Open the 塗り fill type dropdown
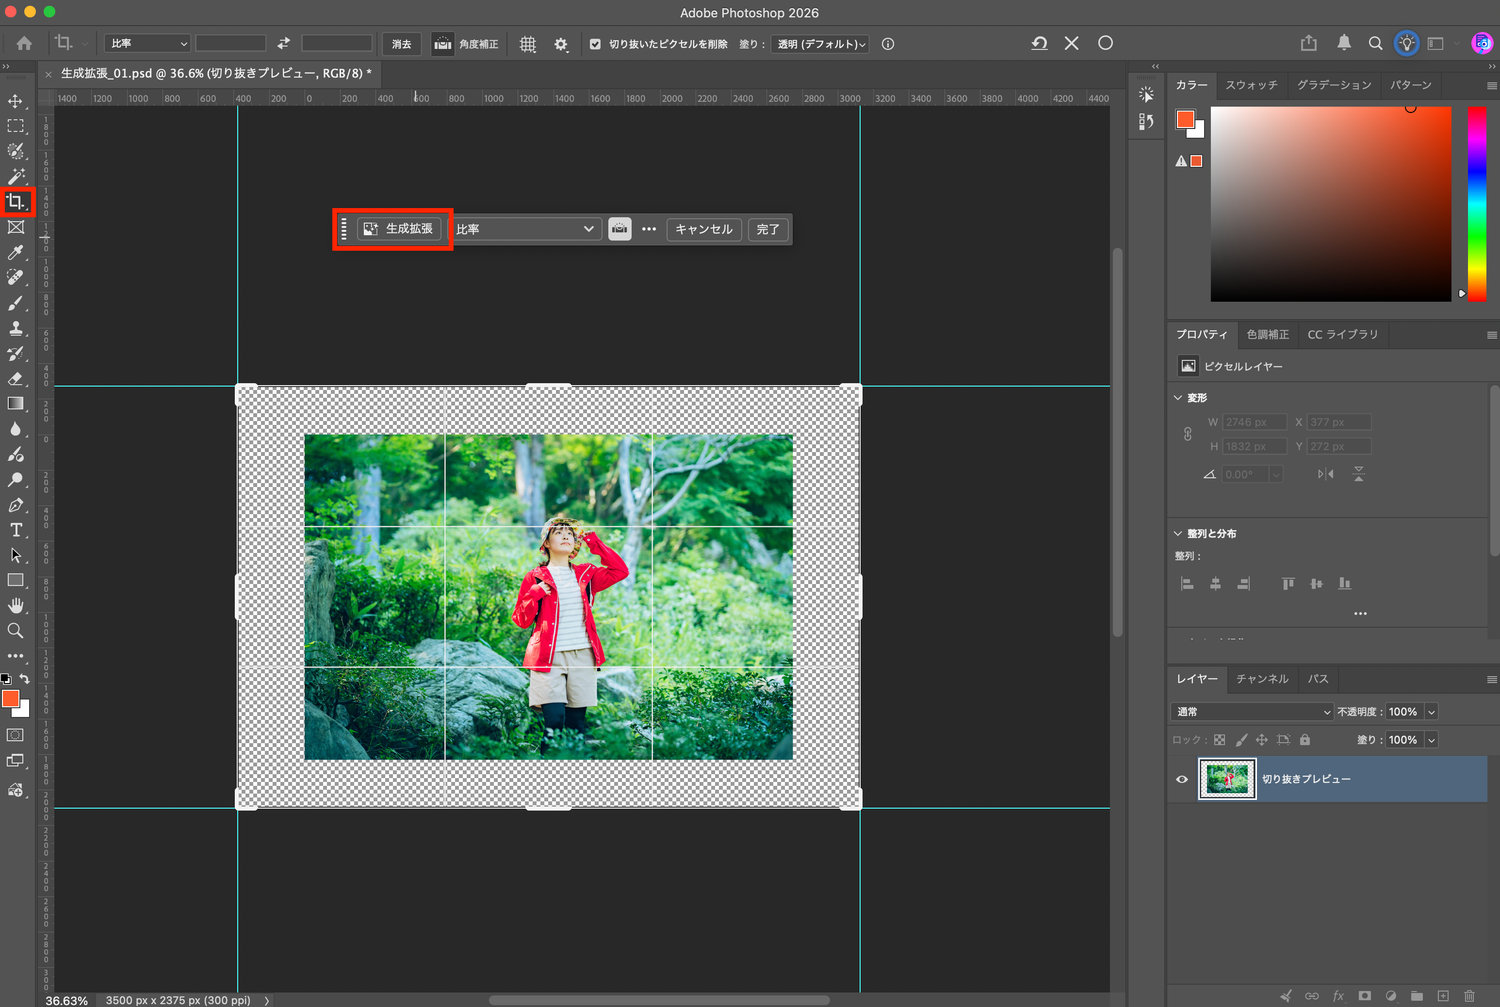The image size is (1500, 1007). (820, 44)
